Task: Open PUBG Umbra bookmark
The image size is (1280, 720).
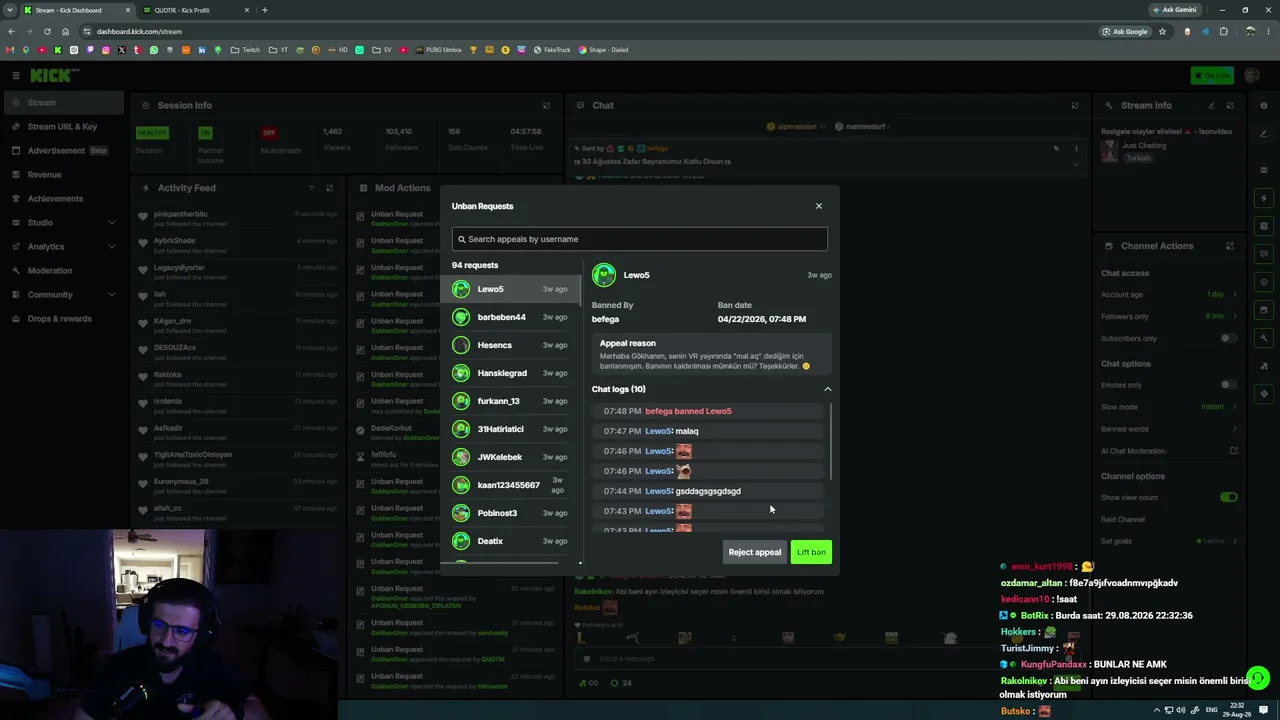Action: (438, 50)
